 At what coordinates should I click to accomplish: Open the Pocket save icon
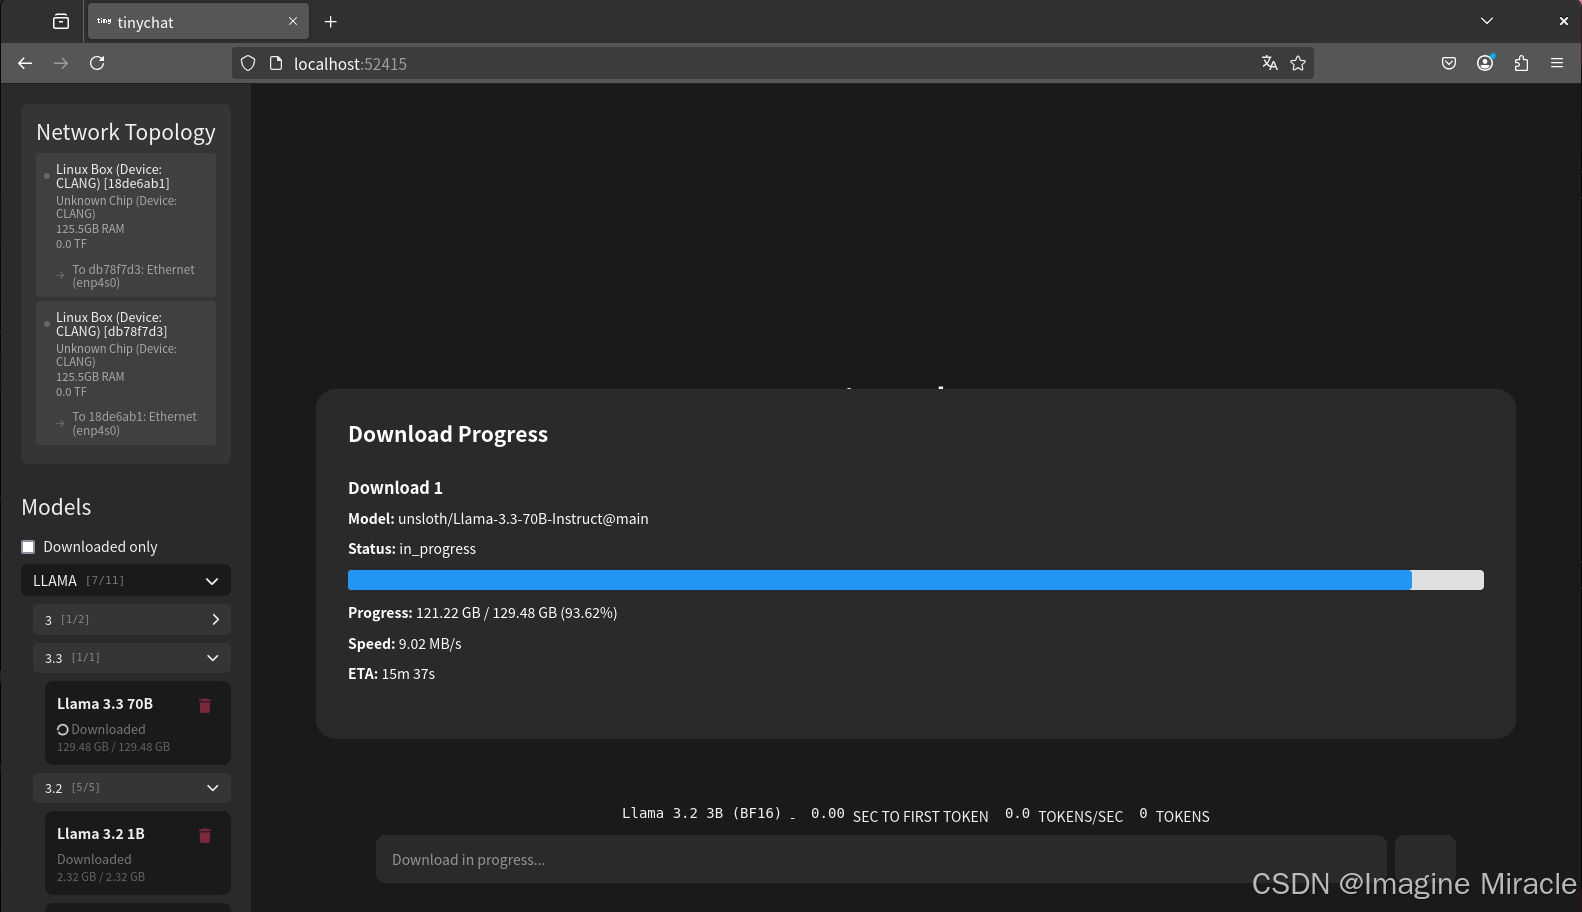pos(1449,63)
